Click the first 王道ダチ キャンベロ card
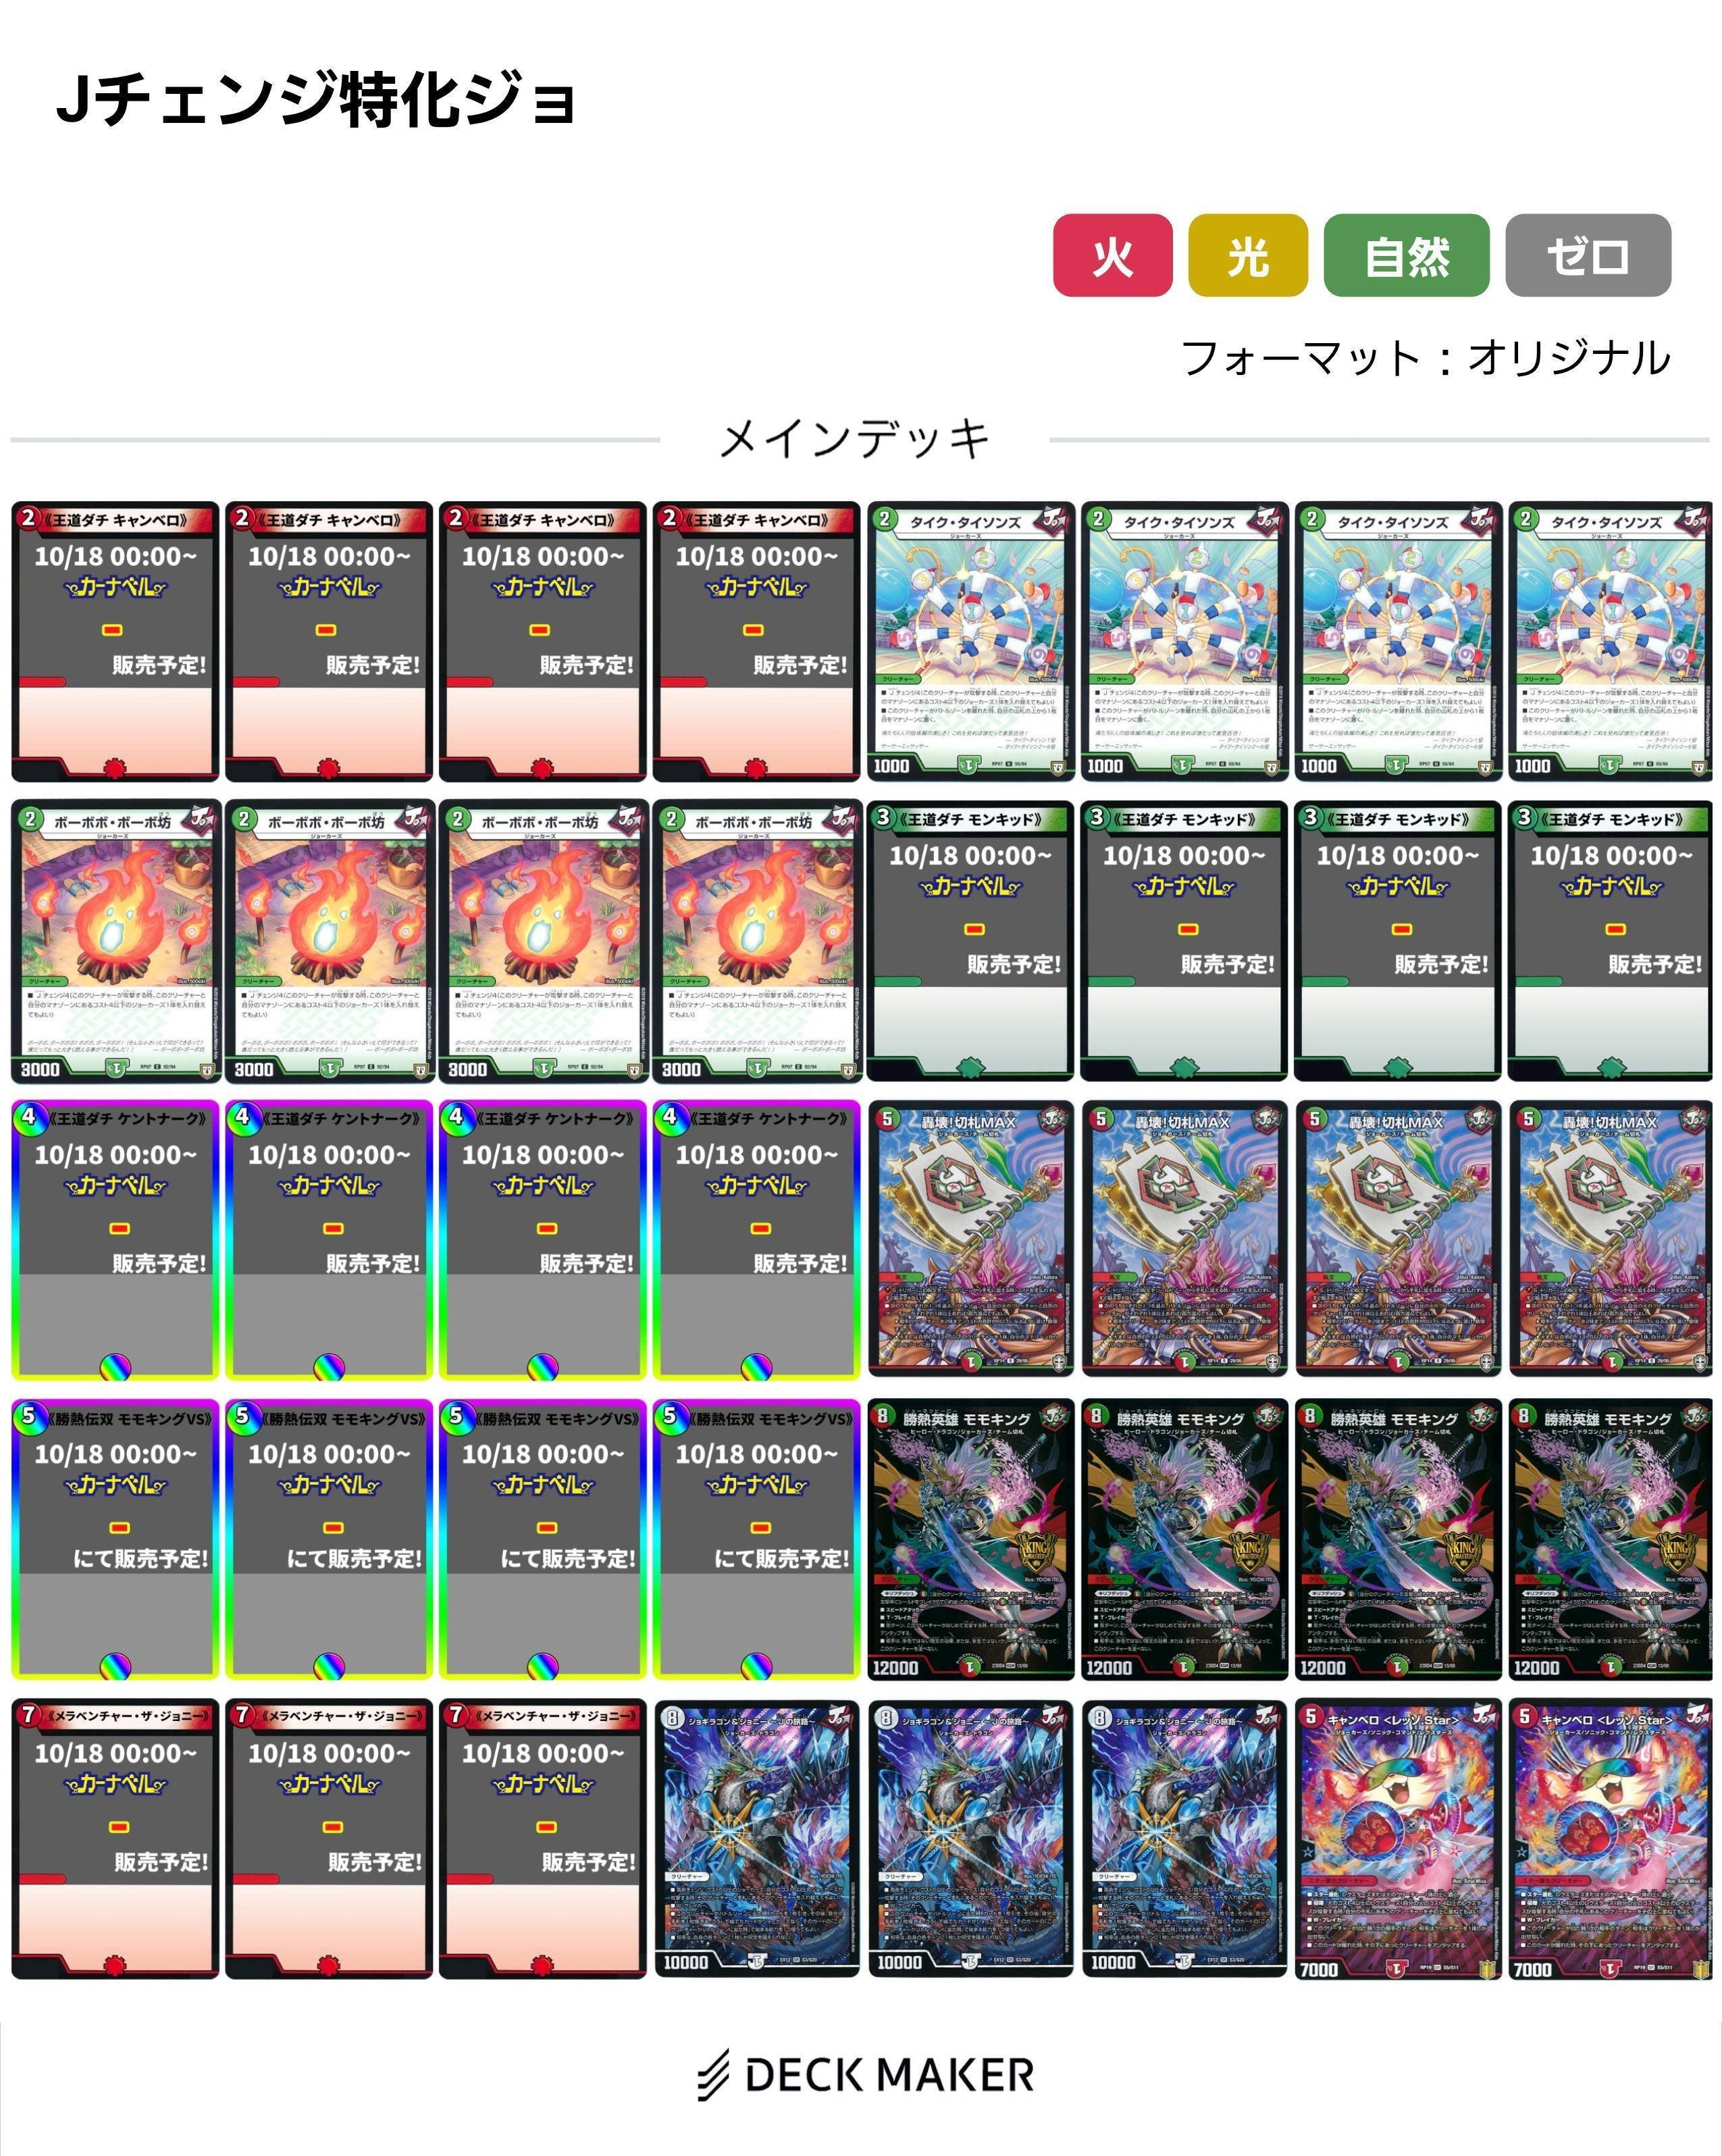1722x2156 pixels. tap(115, 641)
